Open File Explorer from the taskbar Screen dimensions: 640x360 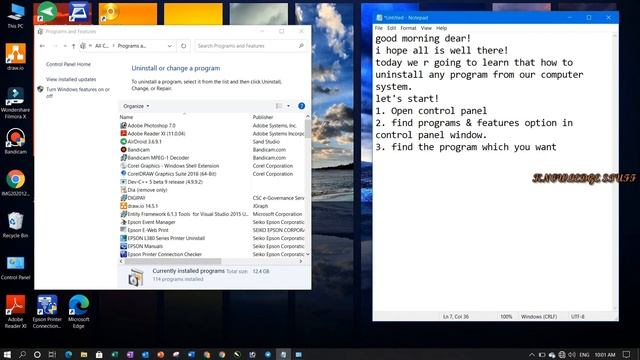point(84,354)
